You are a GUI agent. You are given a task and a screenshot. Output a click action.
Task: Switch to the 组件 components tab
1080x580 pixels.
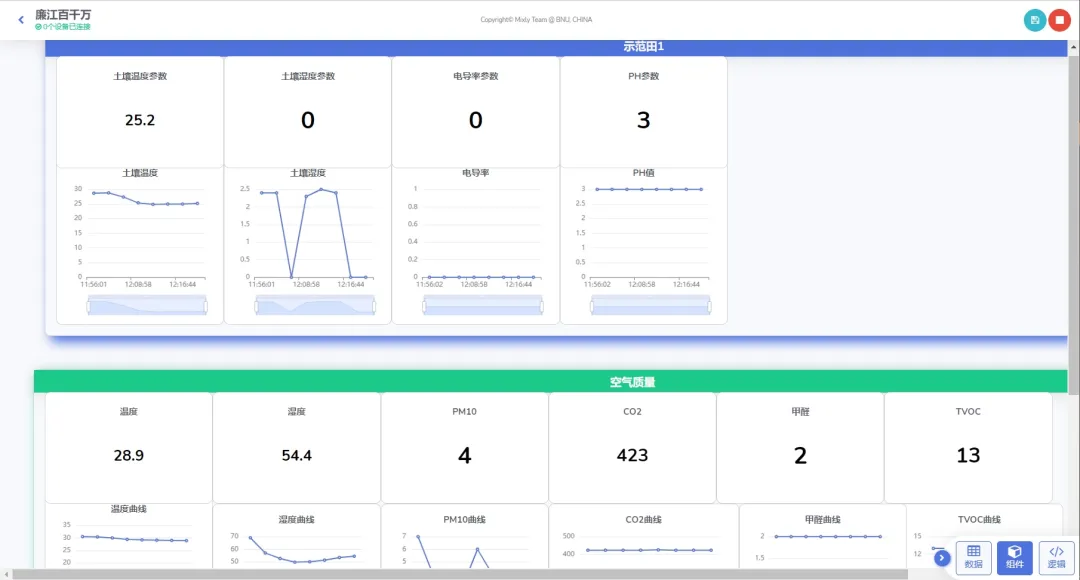coord(1015,557)
